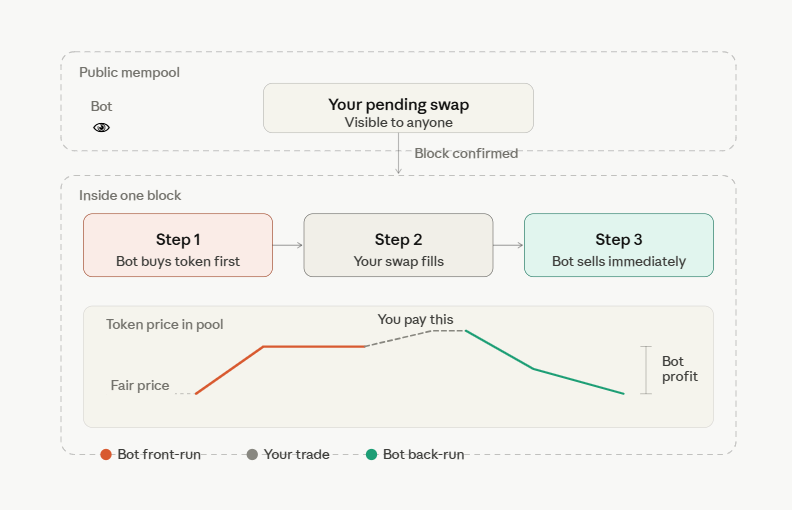Click the arrow between Step 2 and Step 3

[509, 245]
